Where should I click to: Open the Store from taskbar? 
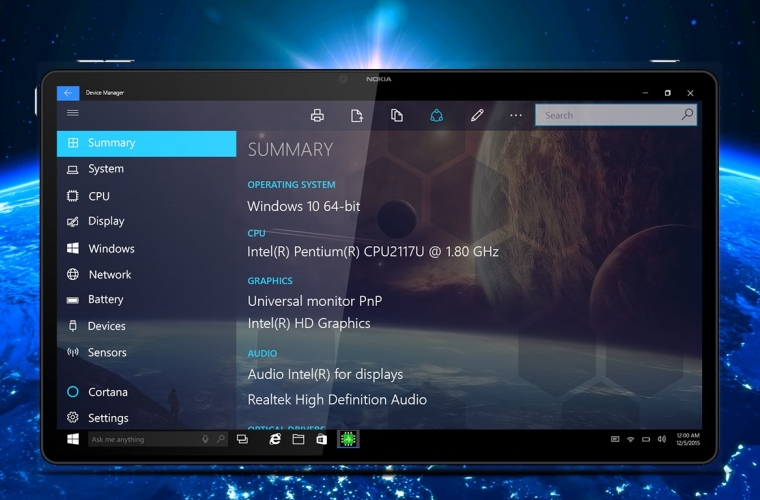(x=321, y=439)
